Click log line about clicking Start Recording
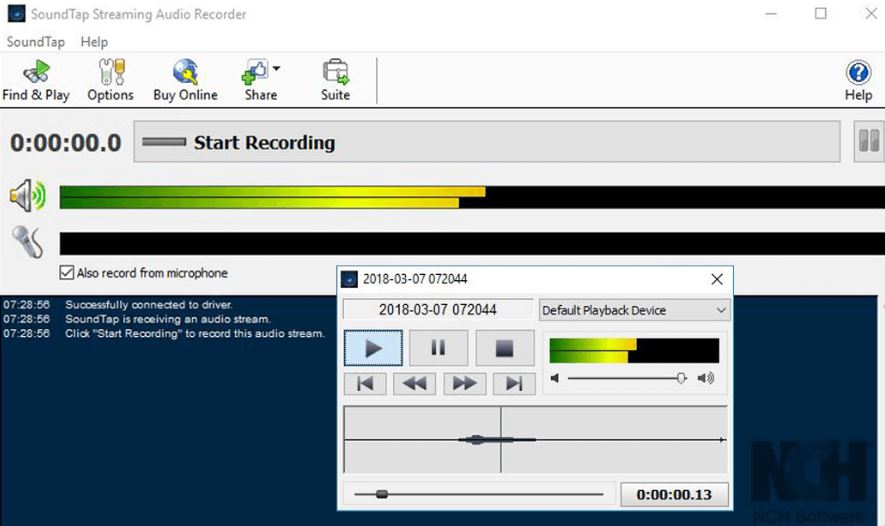885x526 pixels. (195, 334)
